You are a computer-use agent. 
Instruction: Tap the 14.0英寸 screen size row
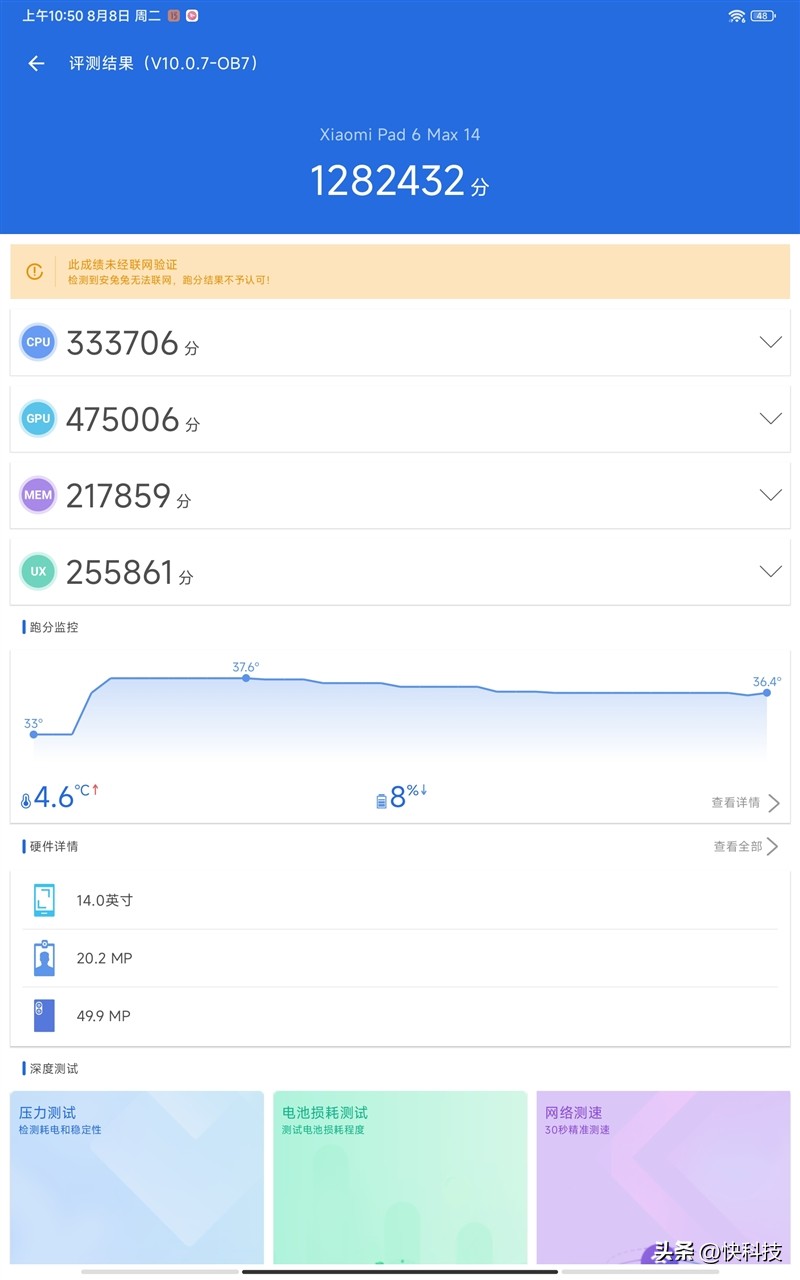coord(400,900)
